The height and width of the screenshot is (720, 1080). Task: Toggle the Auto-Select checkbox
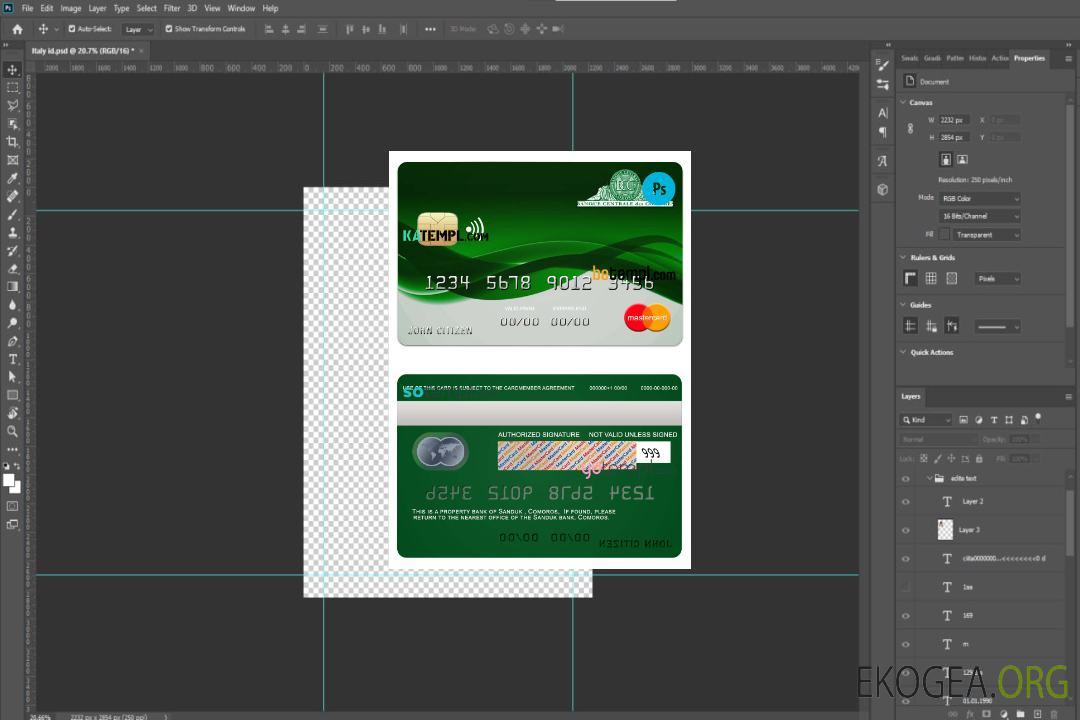[x=72, y=29]
